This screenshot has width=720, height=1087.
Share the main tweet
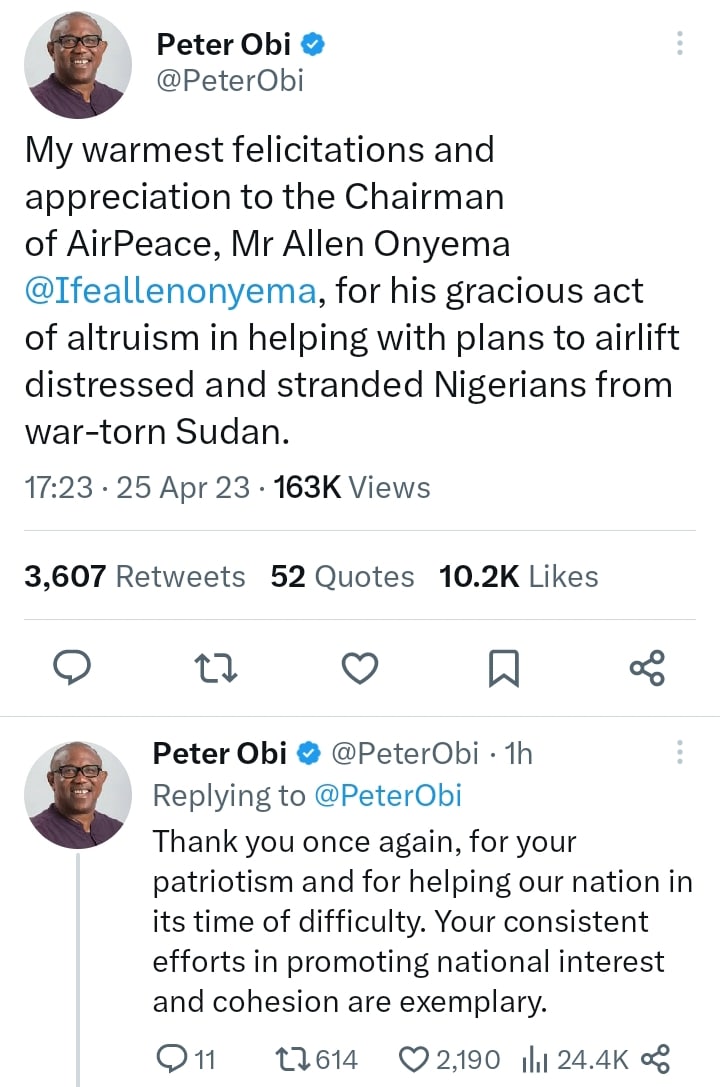647,668
